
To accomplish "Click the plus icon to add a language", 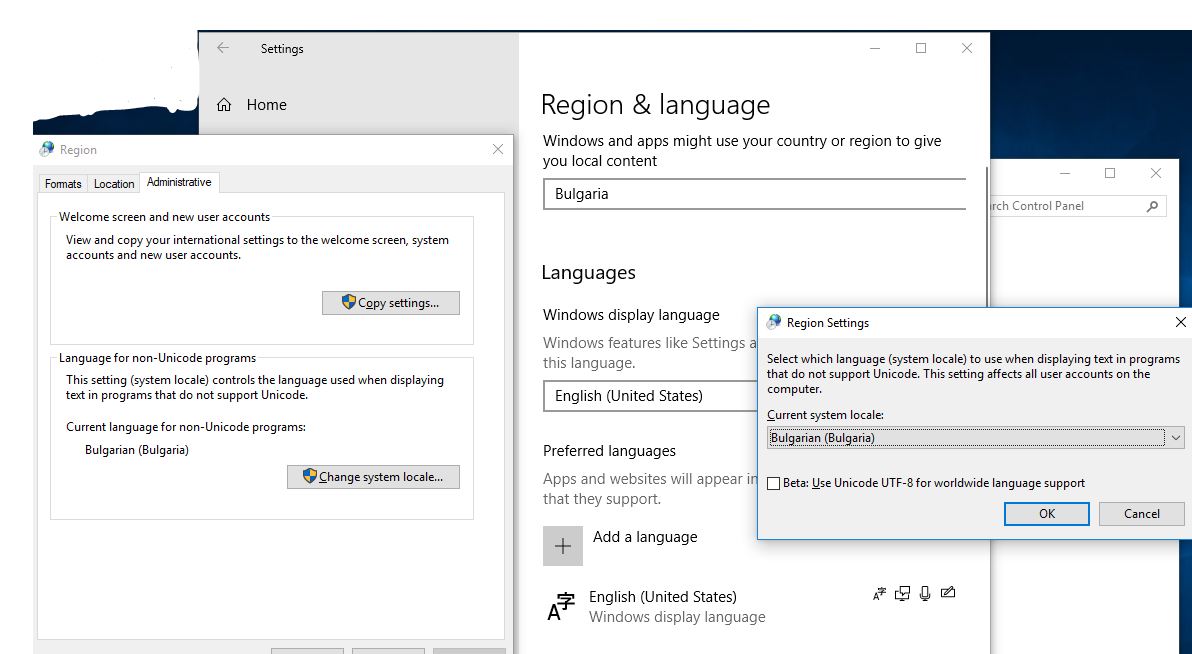I will [562, 546].
